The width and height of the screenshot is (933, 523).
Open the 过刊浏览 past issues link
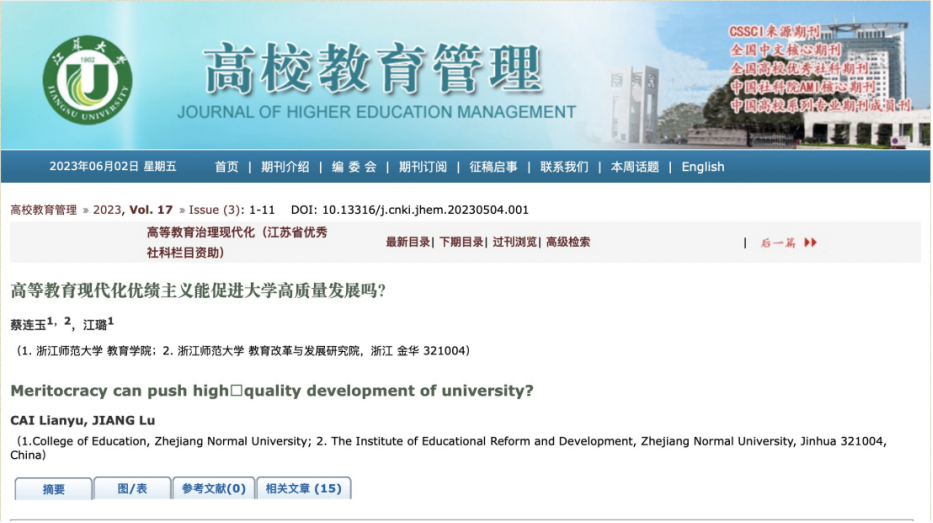pos(514,242)
